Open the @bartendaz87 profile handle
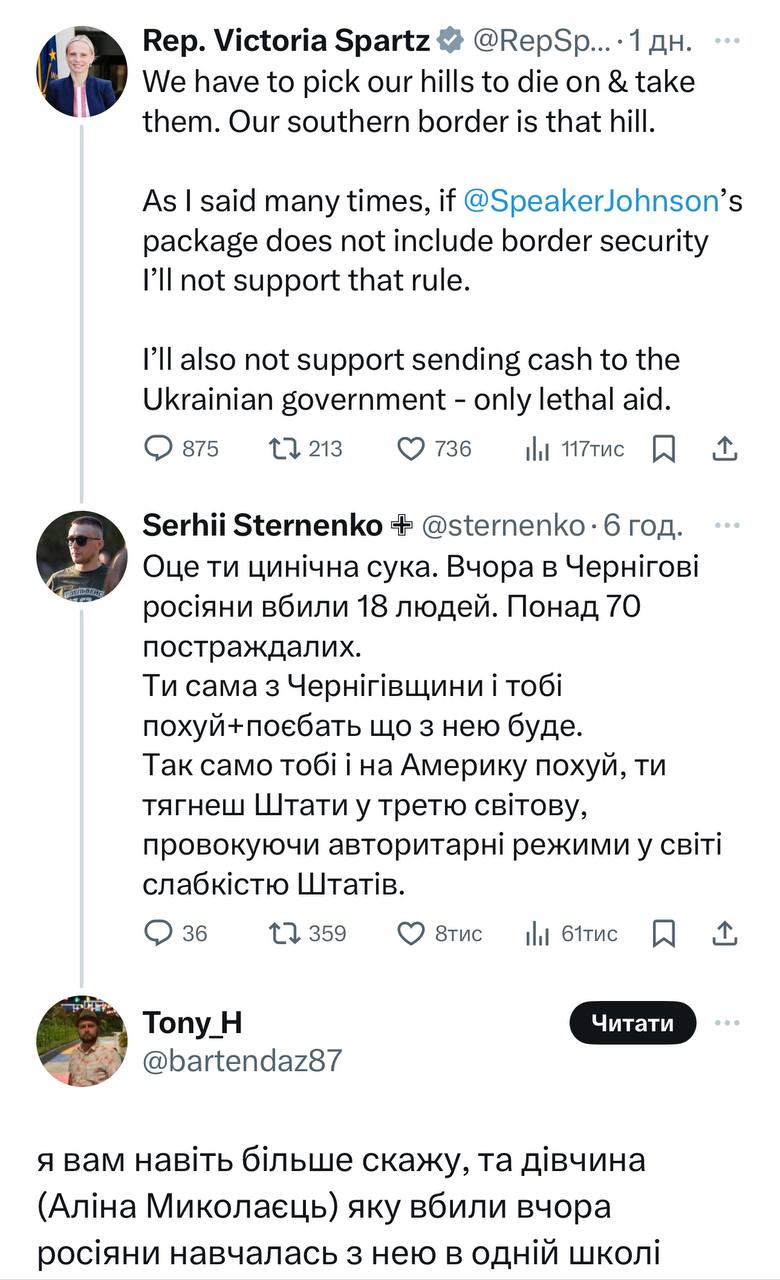Viewport: 780px width, 1280px height. [x=242, y=1060]
